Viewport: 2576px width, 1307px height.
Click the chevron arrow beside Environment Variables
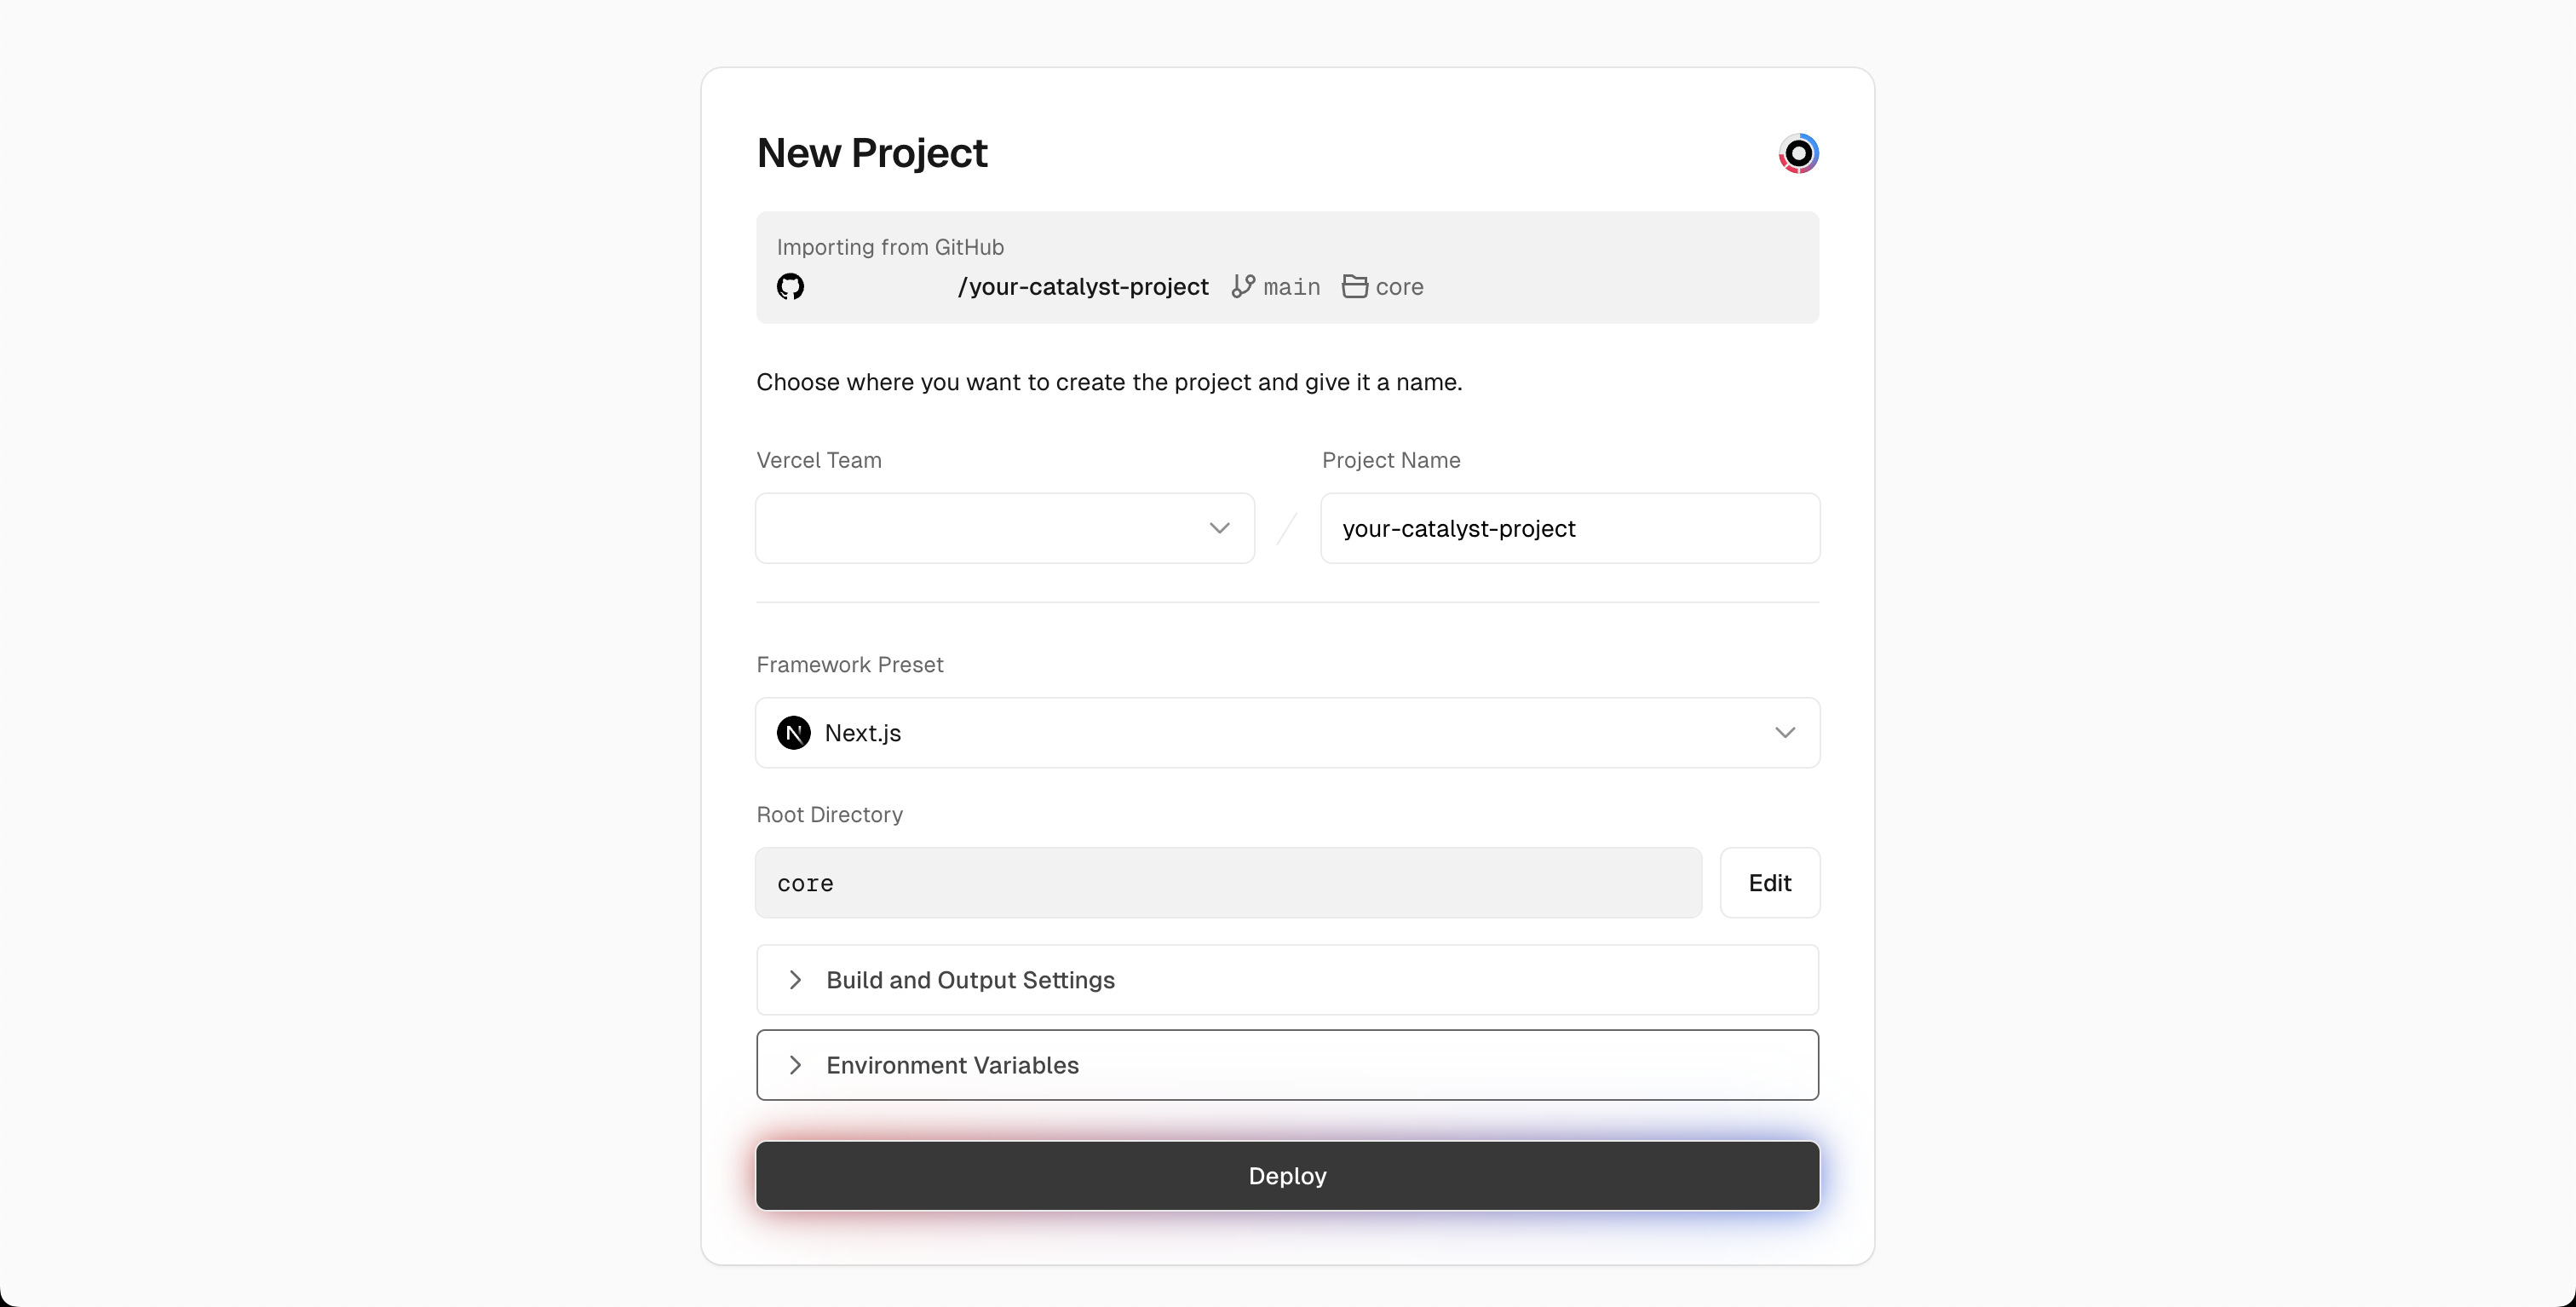pyautogui.click(x=795, y=1065)
